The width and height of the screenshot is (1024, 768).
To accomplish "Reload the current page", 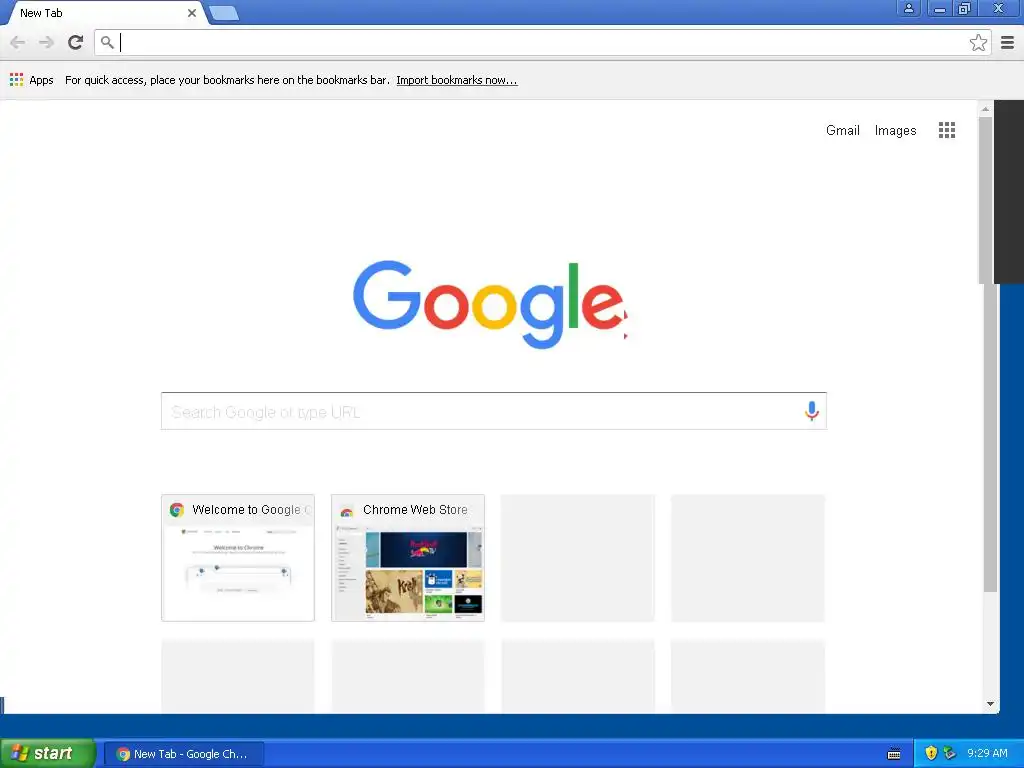I will [x=75, y=42].
